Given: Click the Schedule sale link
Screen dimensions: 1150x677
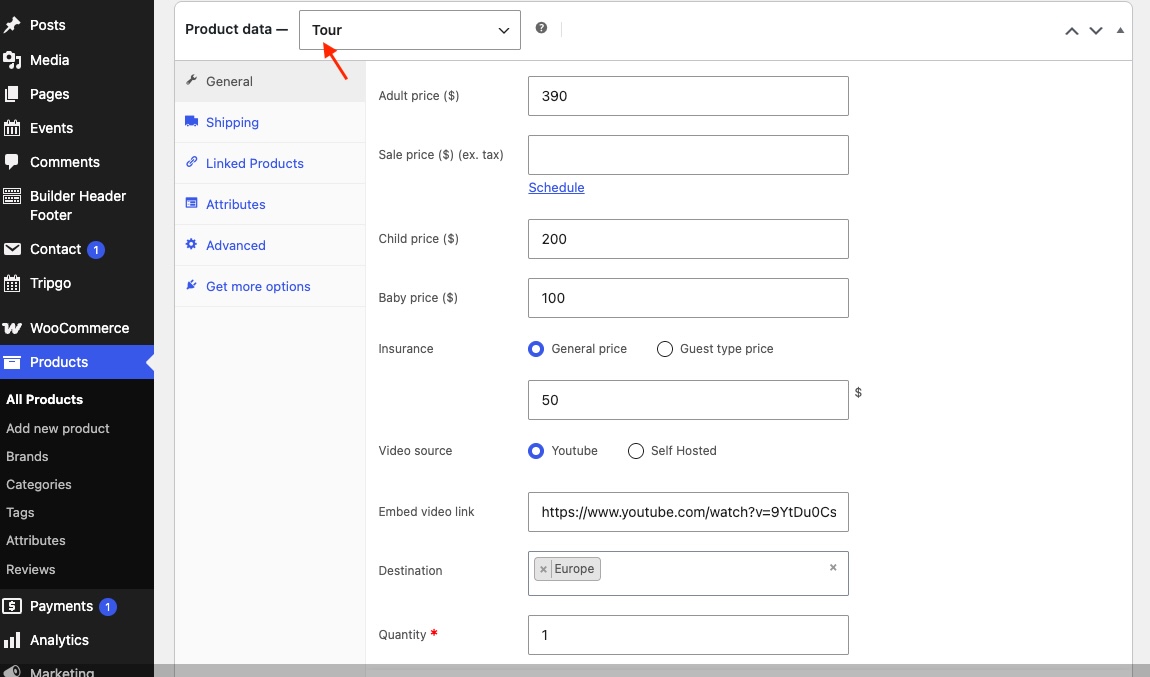Looking at the screenshot, I should click(x=556, y=188).
